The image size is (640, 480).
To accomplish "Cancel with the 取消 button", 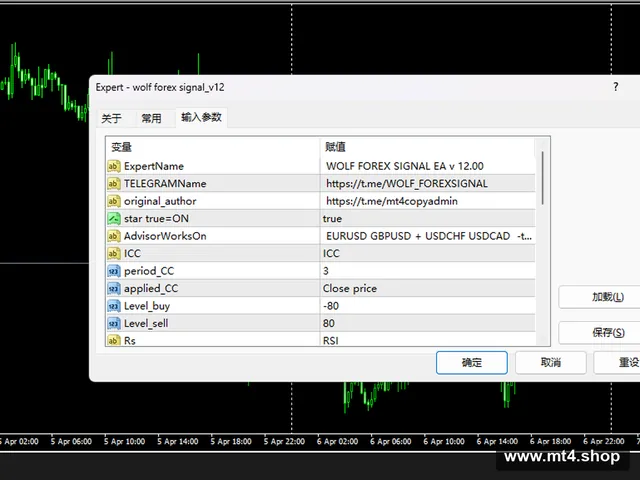I will coord(551,362).
